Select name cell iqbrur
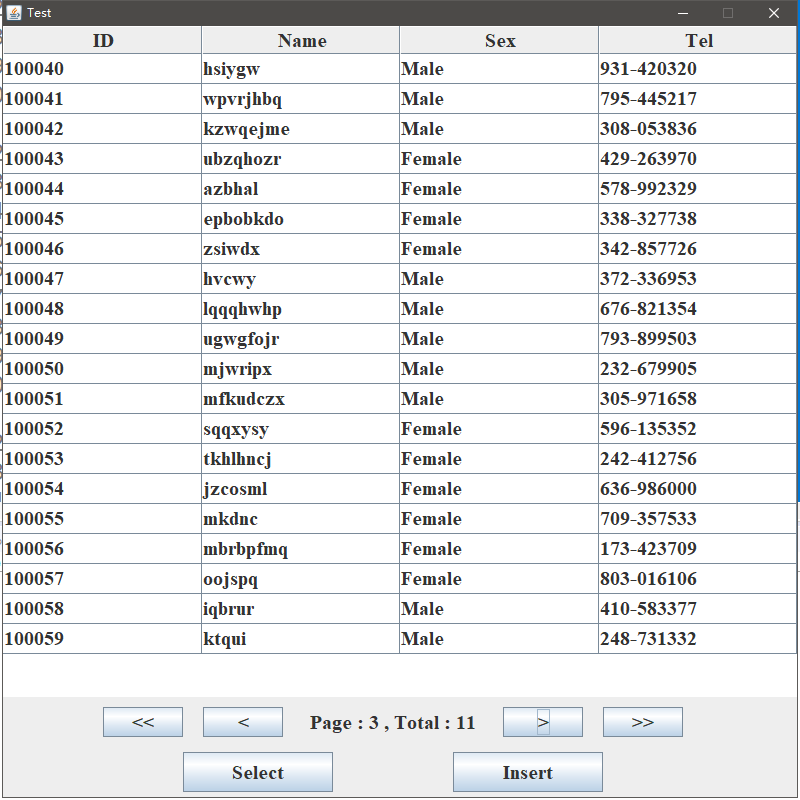Viewport: 800px width, 800px height. pos(301,609)
